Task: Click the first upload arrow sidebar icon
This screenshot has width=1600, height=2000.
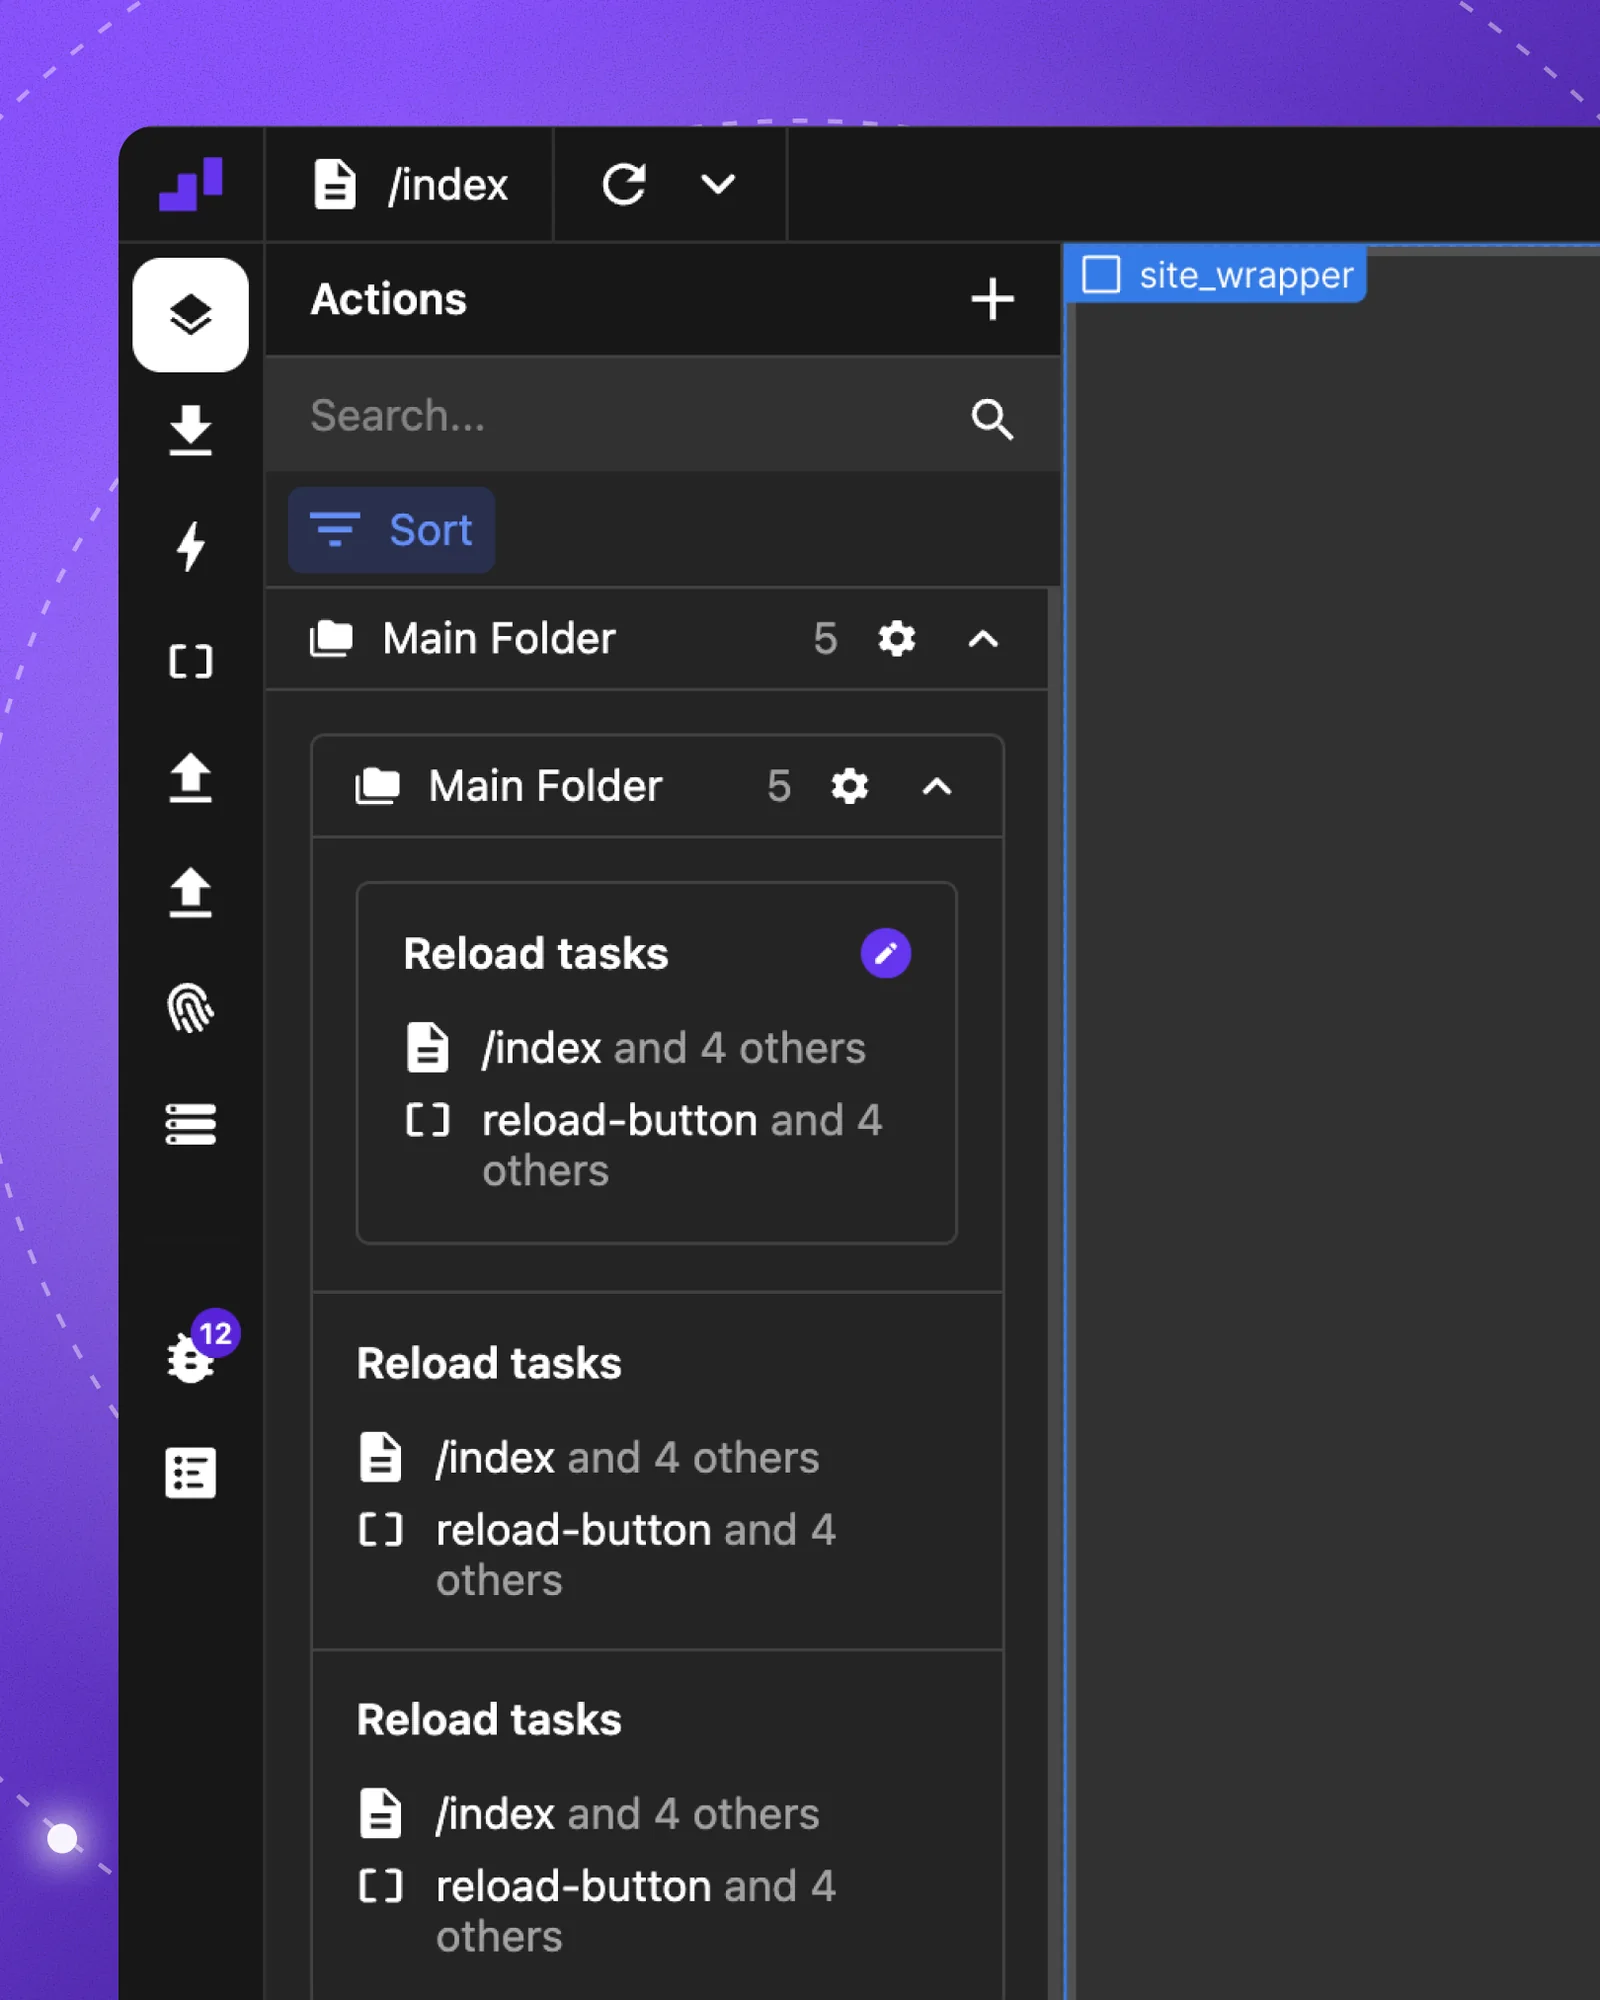Action: (x=190, y=777)
